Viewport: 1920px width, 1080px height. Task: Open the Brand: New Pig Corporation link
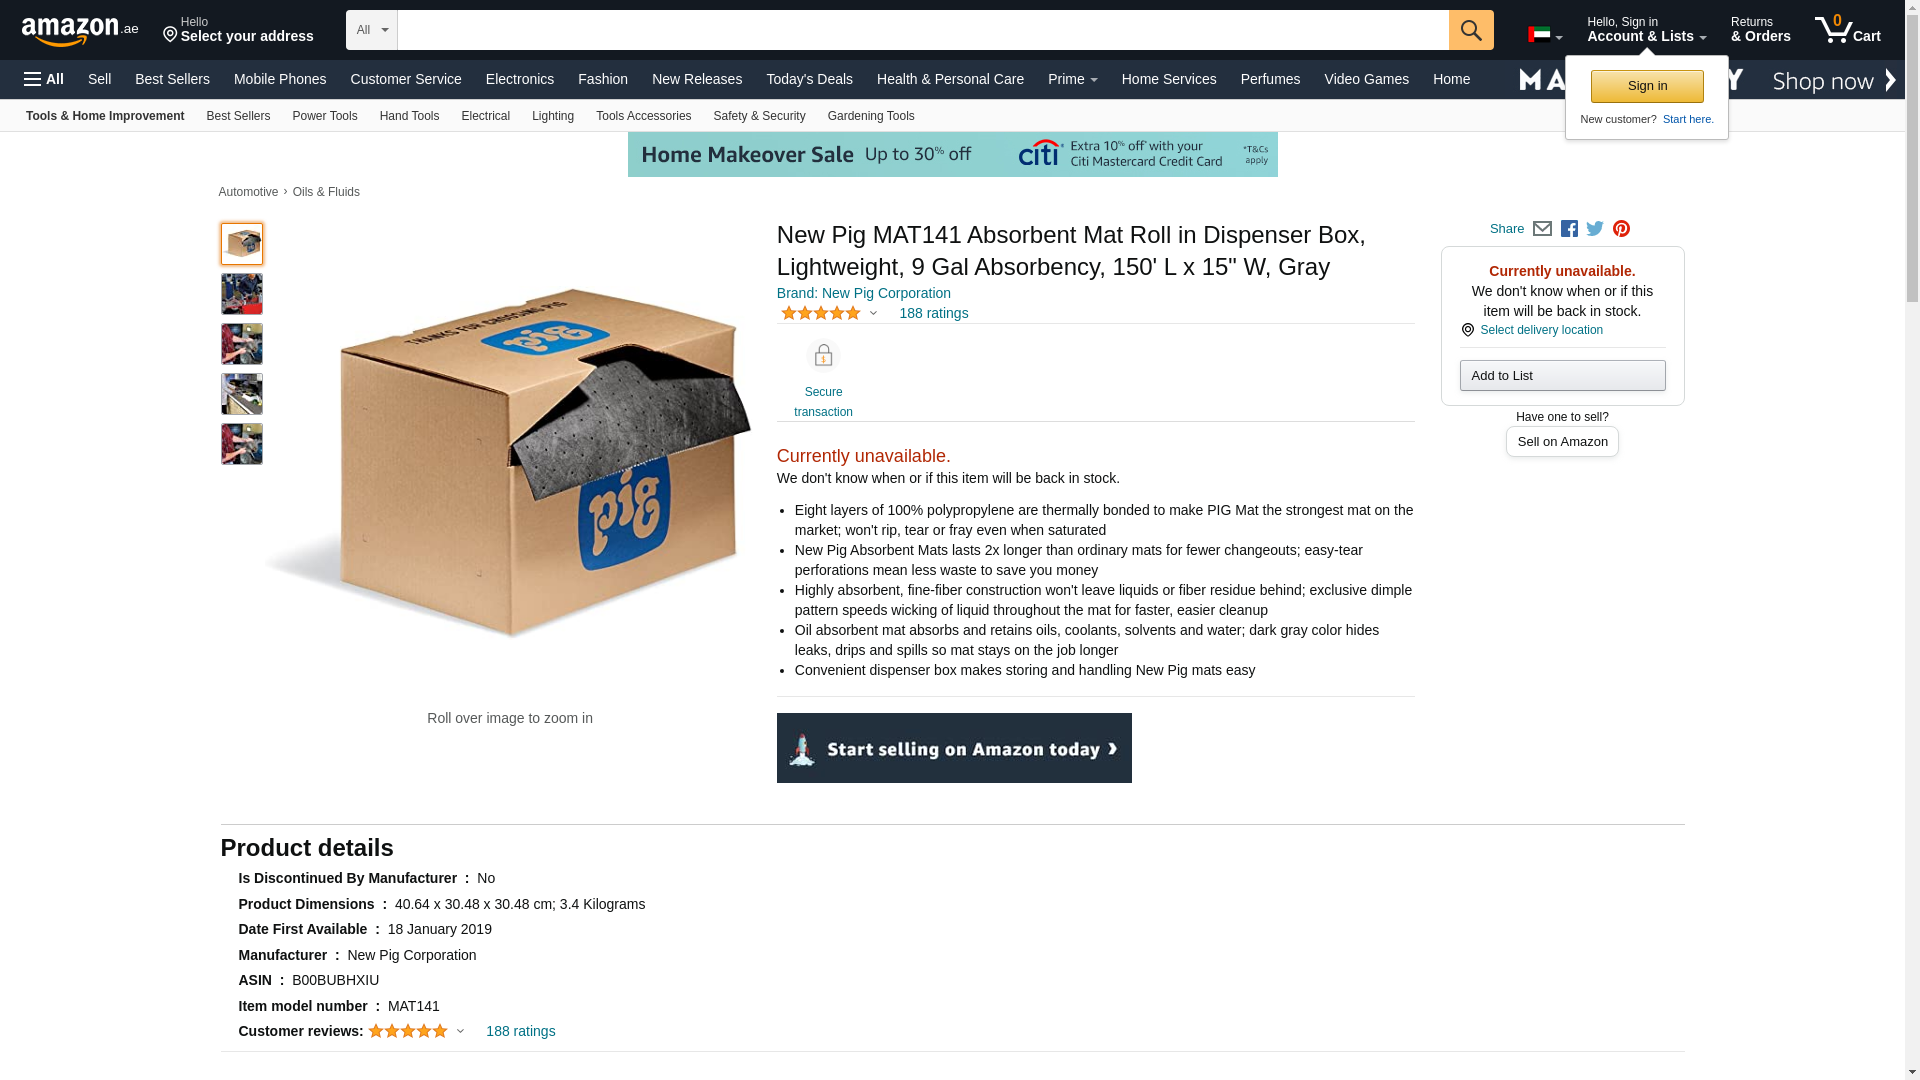[863, 293]
